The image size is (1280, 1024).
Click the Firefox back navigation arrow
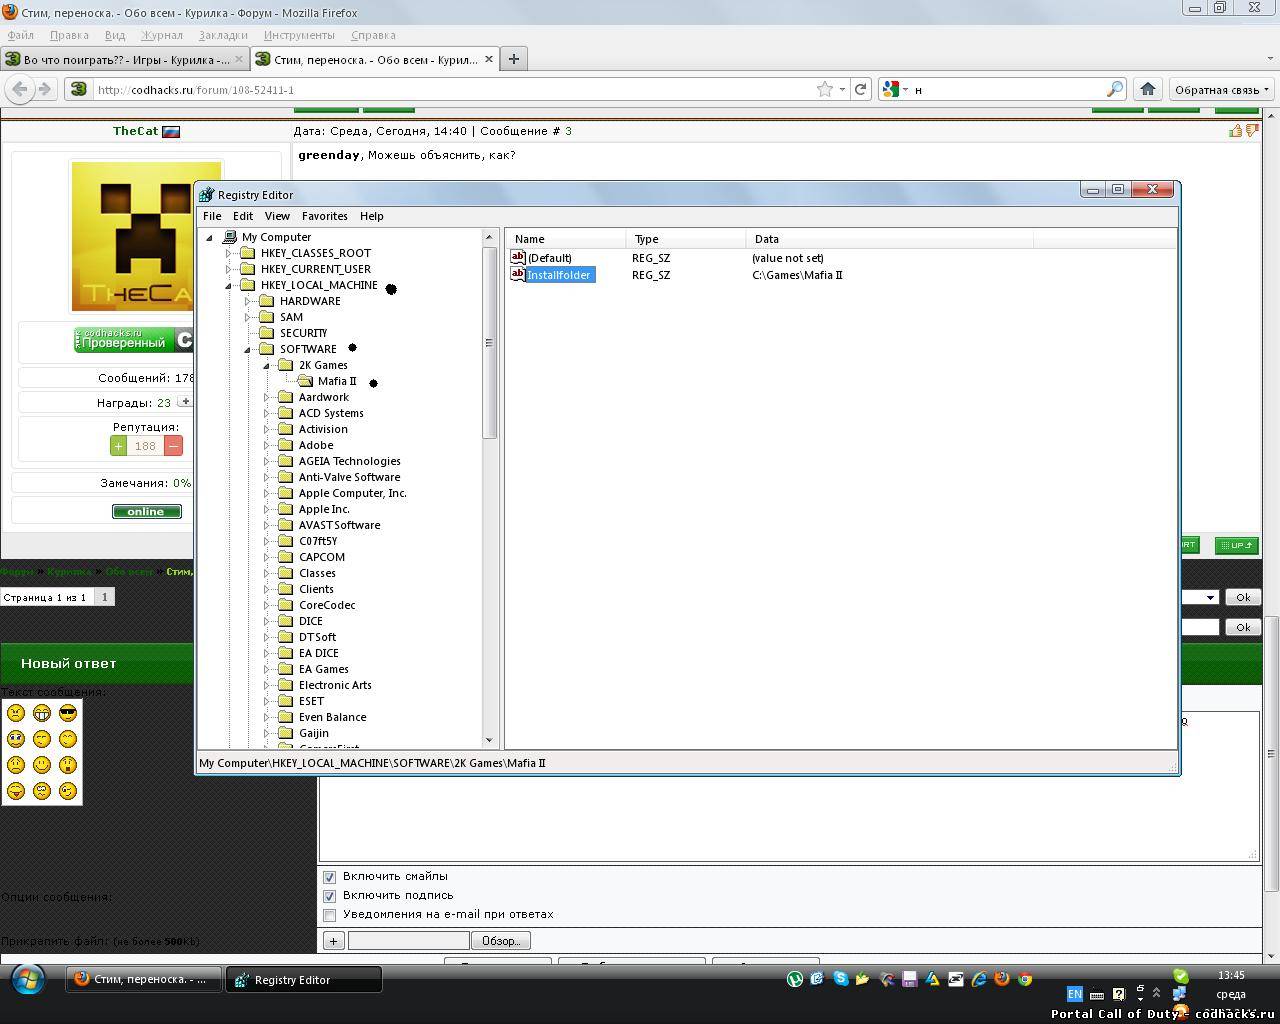[20, 89]
